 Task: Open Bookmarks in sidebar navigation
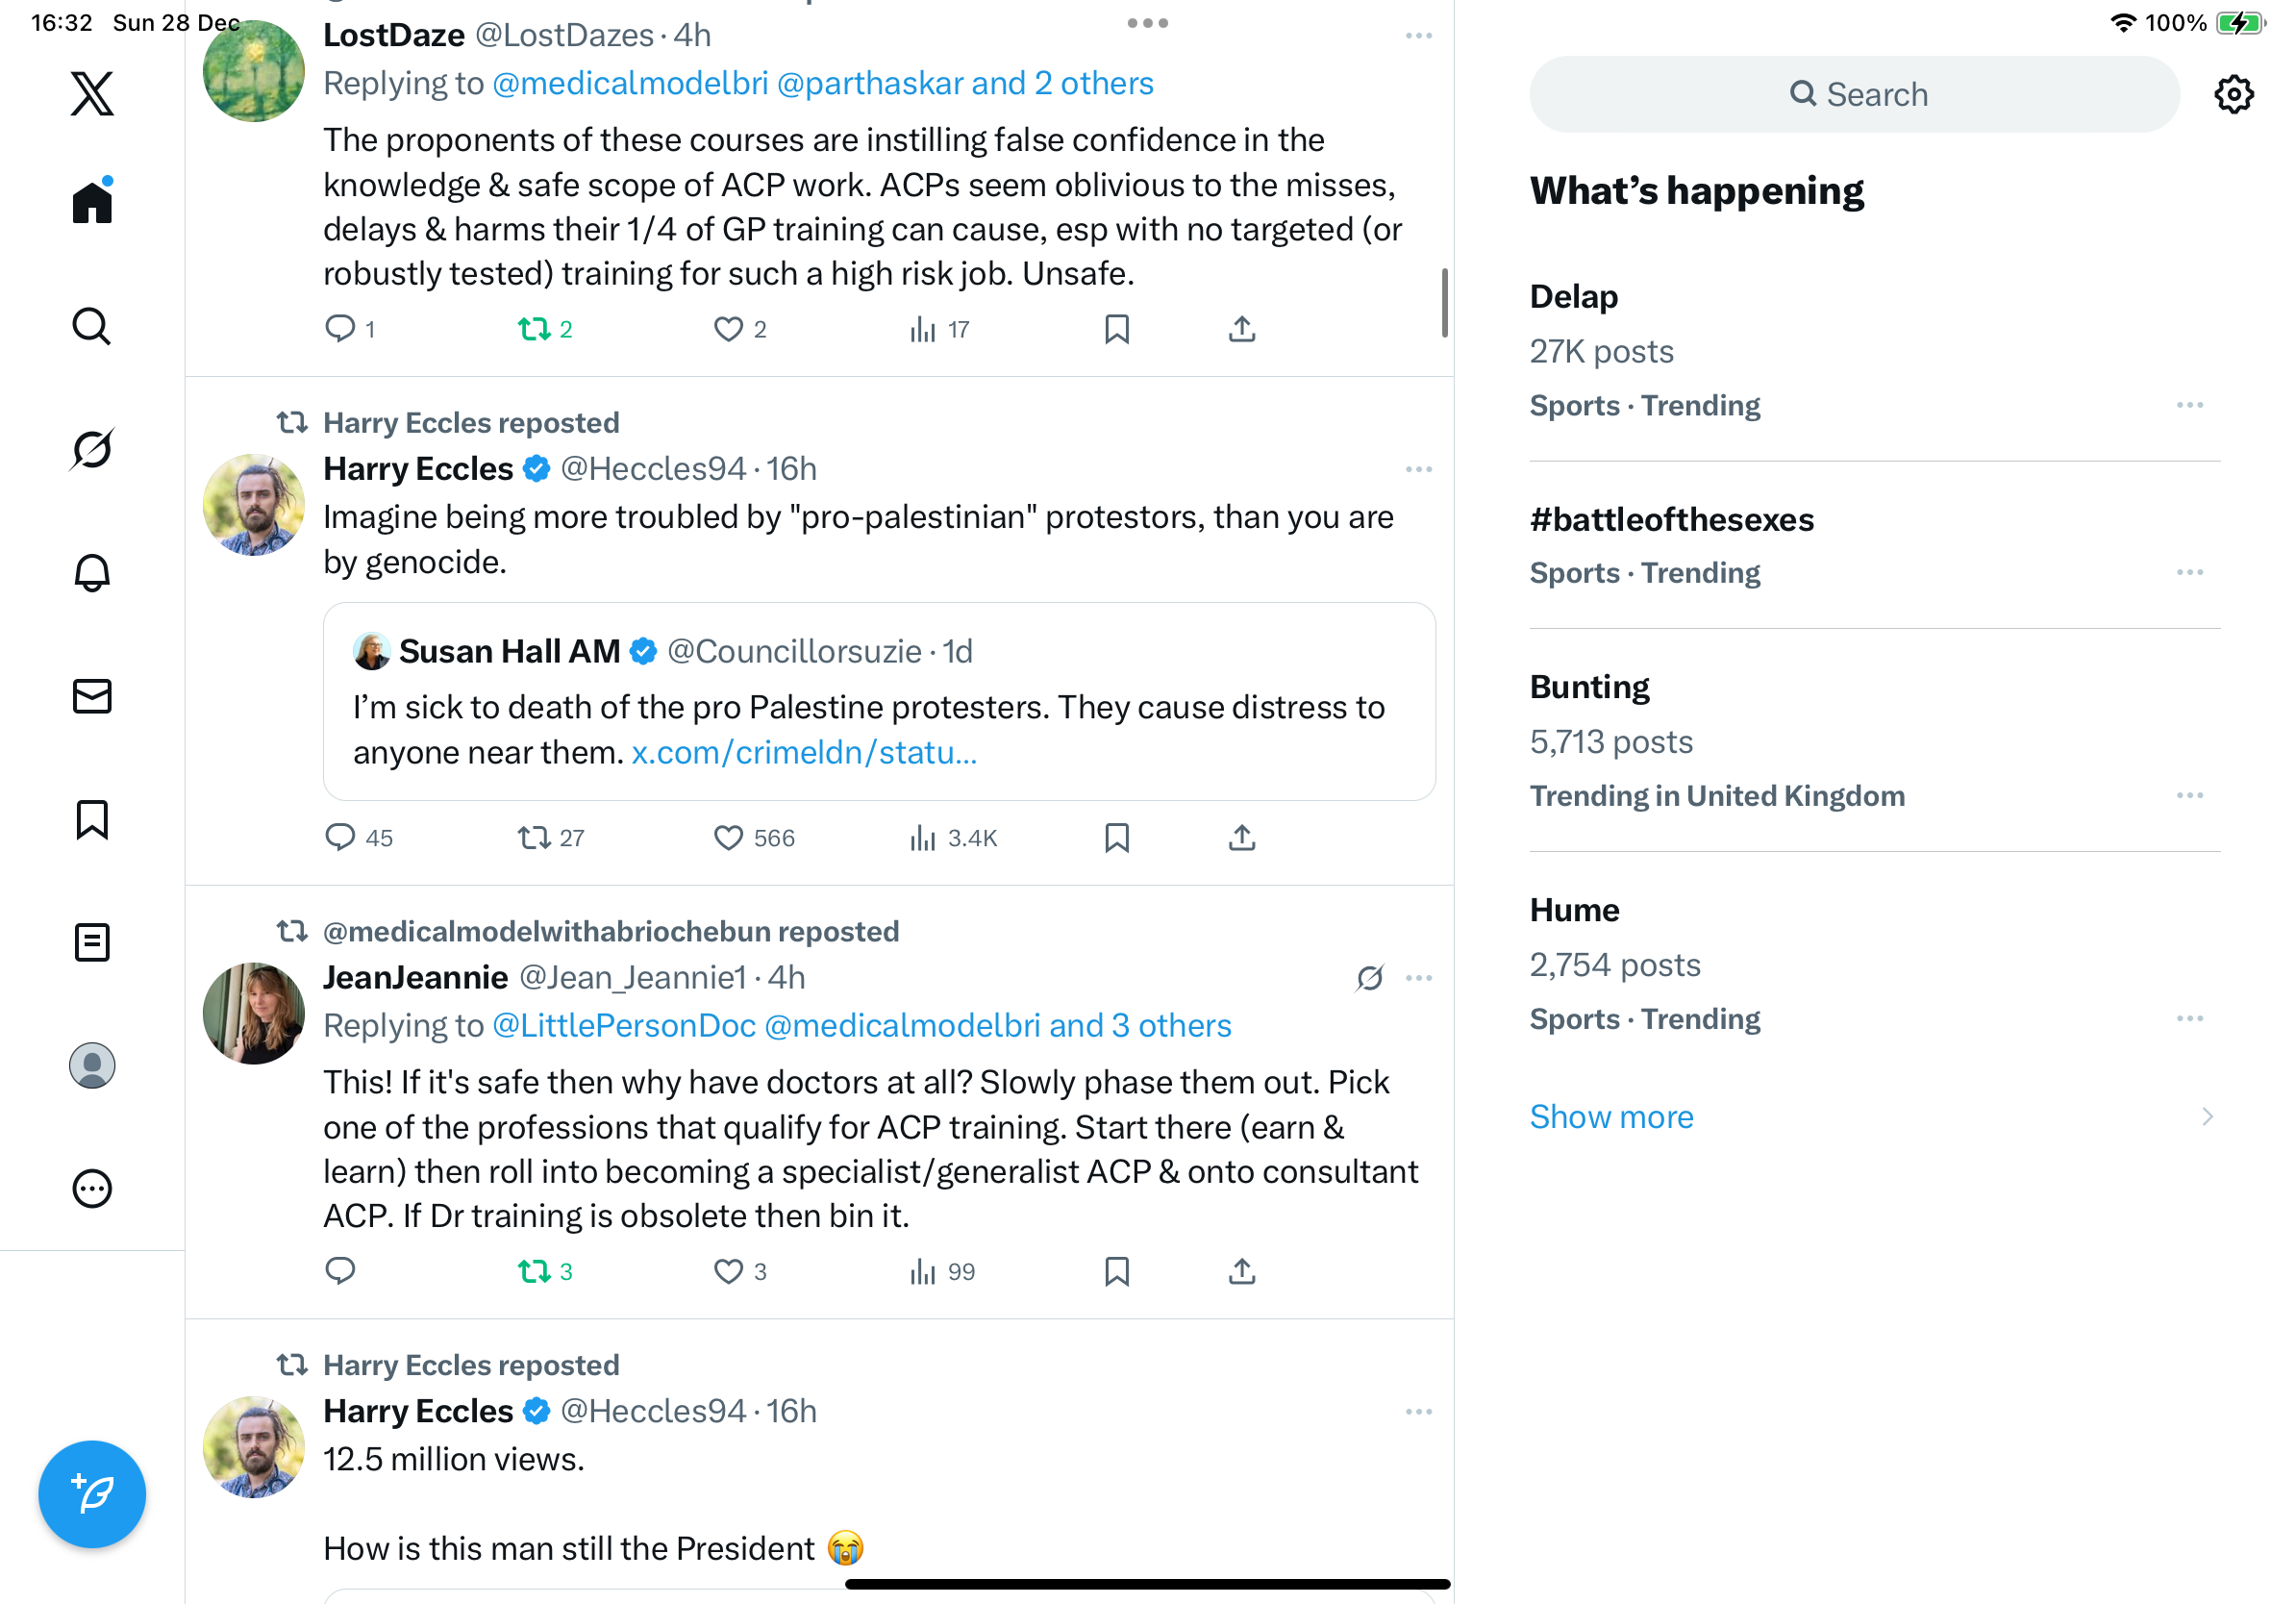point(92,819)
